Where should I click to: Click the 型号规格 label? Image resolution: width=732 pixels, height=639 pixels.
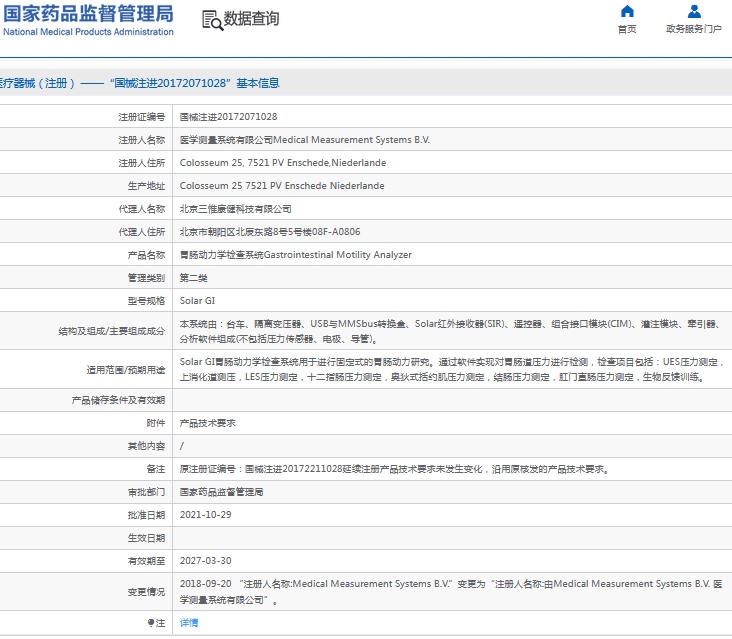point(147,301)
